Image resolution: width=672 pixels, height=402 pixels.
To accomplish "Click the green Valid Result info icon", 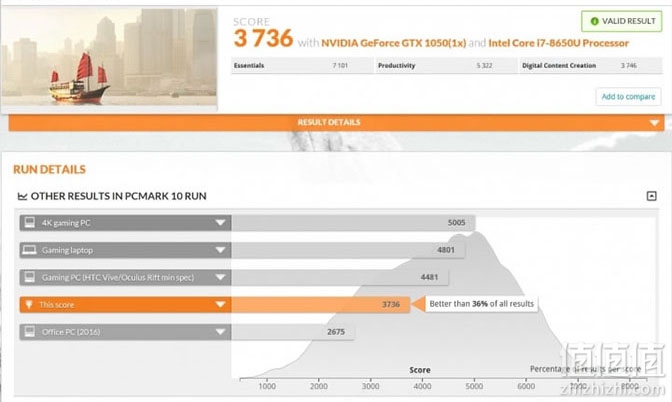I will coord(594,21).
